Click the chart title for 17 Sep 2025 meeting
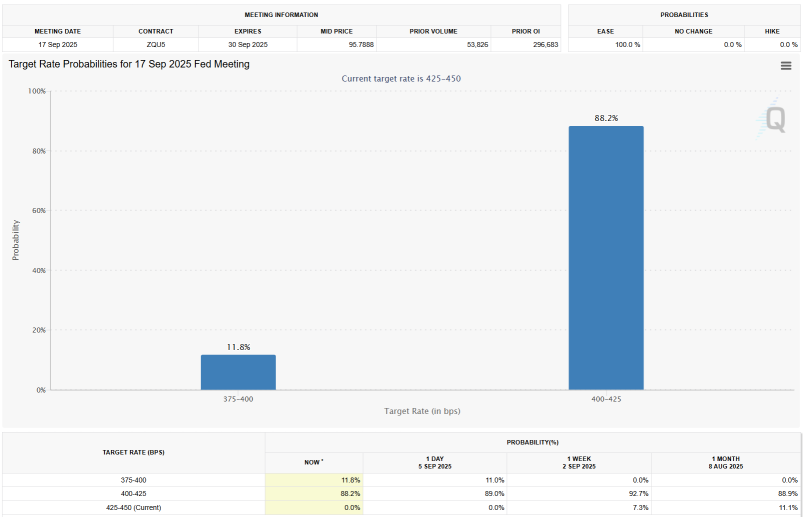Screen dimensions: 803x517 pos(129,64)
